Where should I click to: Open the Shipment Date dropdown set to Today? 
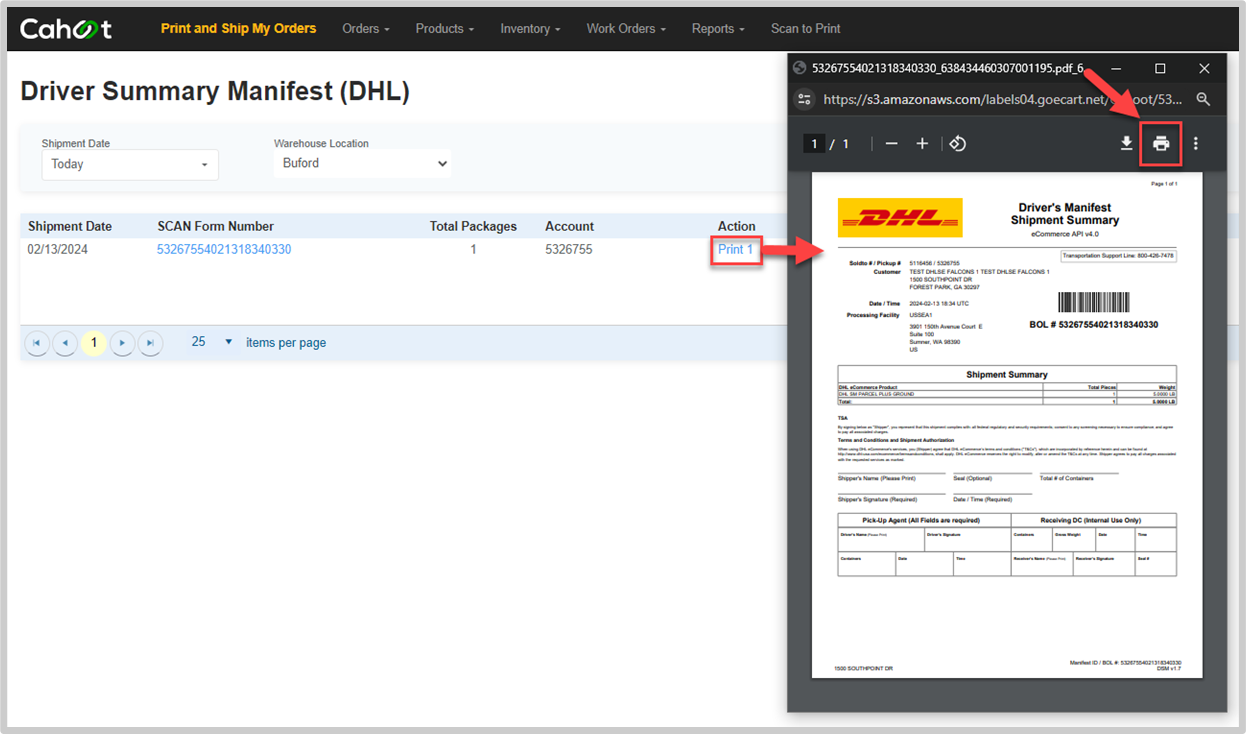[x=130, y=164]
